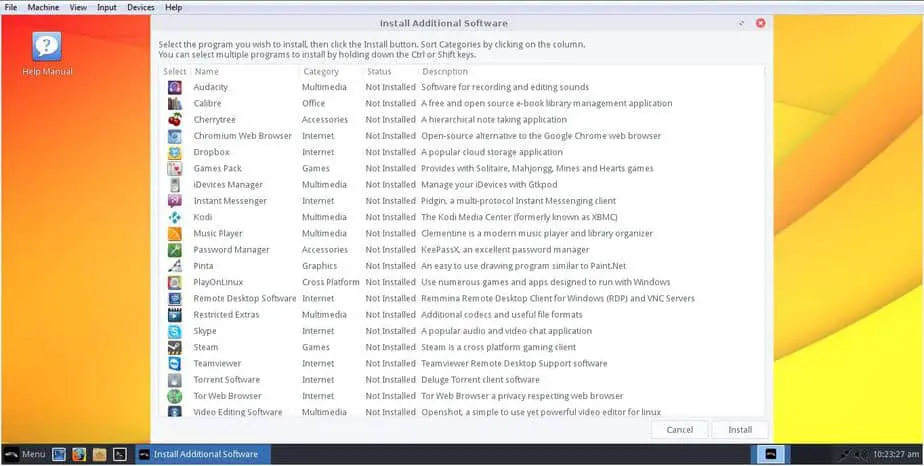Click the Cherrytree cherries icon
This screenshot has height=466, width=924.
[174, 120]
